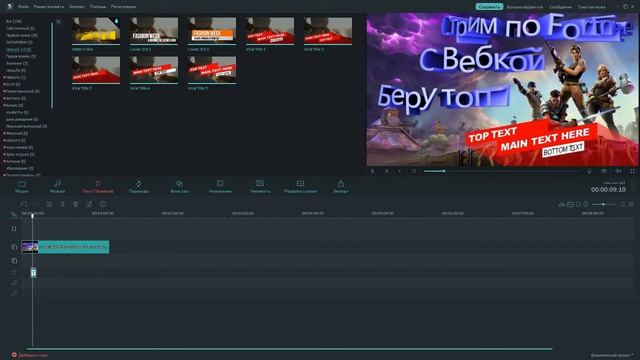Open the Переходы transitions tab
This screenshot has width=640, height=360.
point(139,187)
